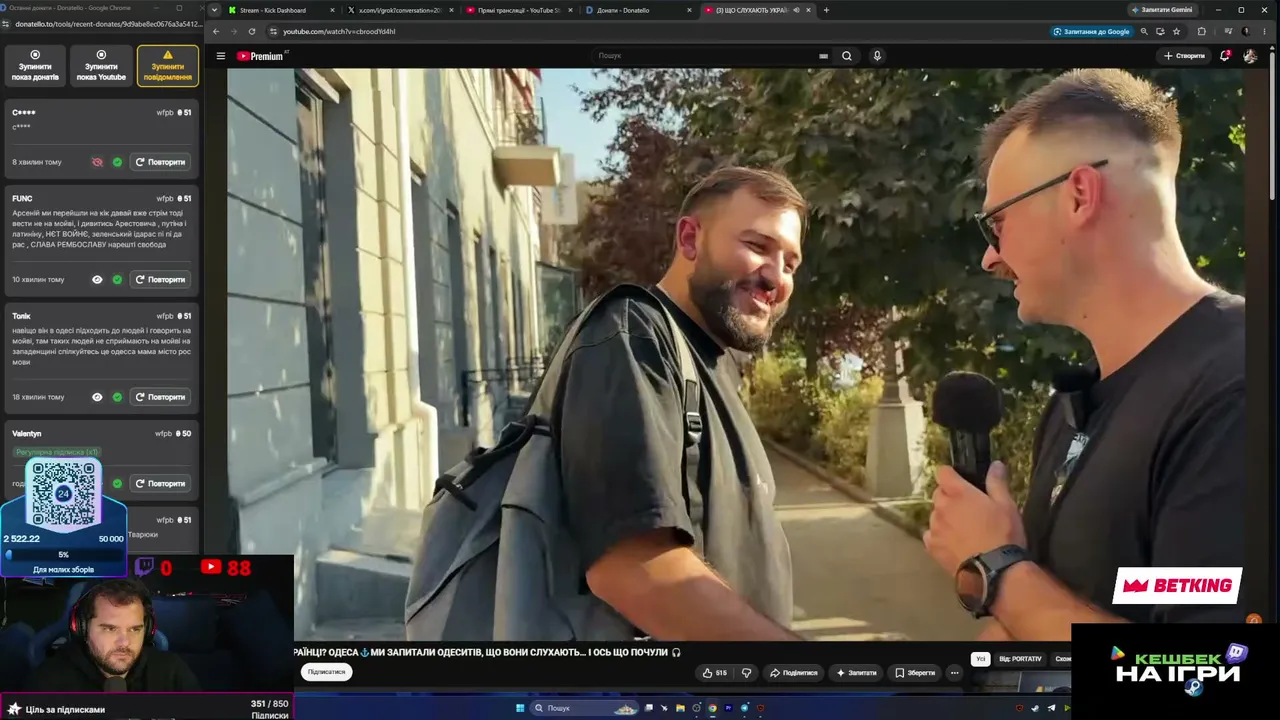Subscribe to the channel
Image resolution: width=1280 pixels, height=720 pixels.
click(326, 672)
